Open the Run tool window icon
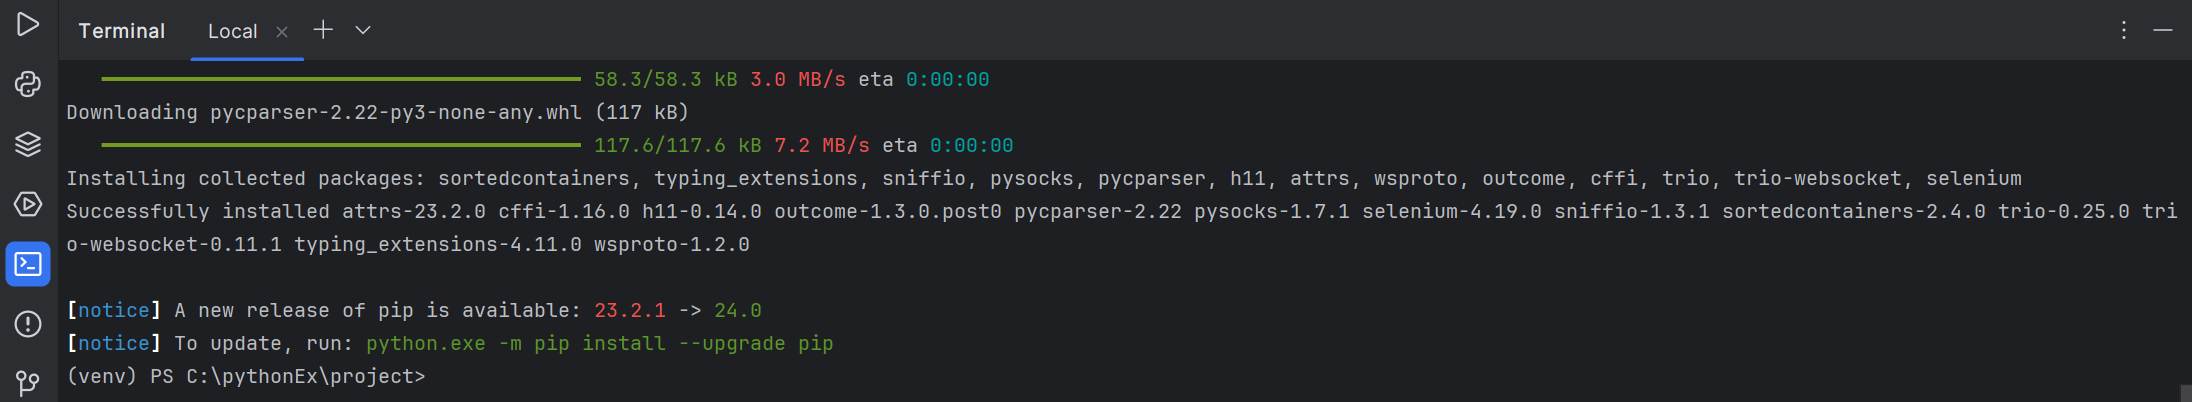This screenshot has height=402, width=2192. point(28,24)
